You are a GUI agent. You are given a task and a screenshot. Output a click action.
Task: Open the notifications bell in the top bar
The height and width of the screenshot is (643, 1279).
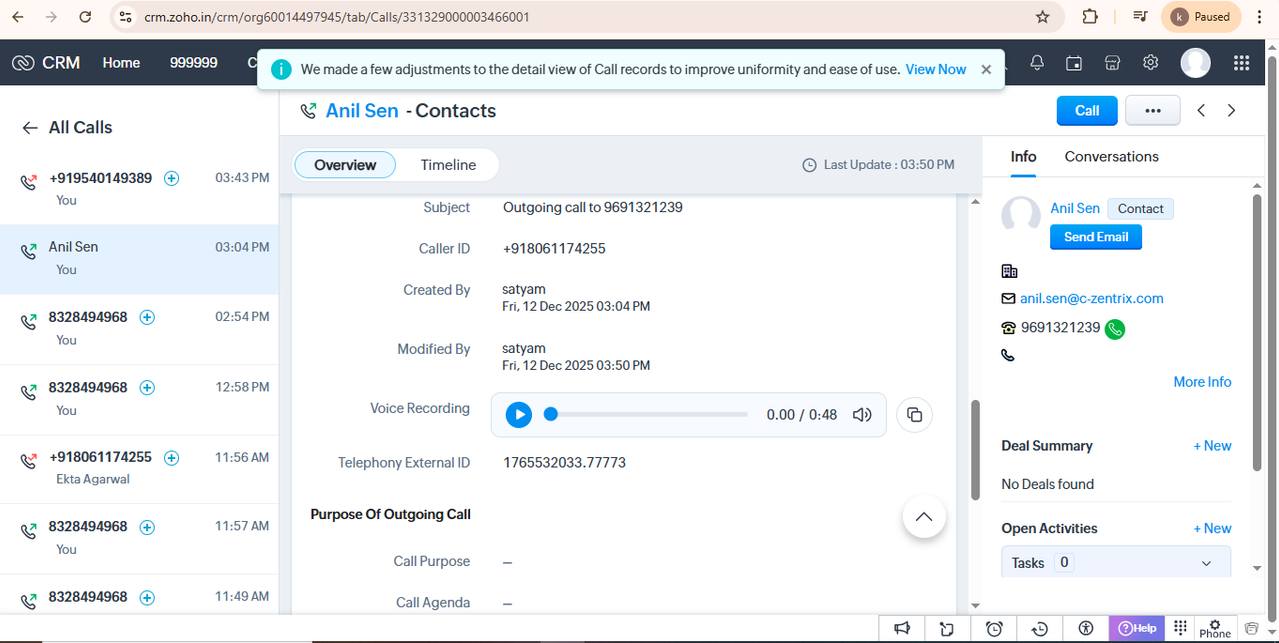[1036, 62]
